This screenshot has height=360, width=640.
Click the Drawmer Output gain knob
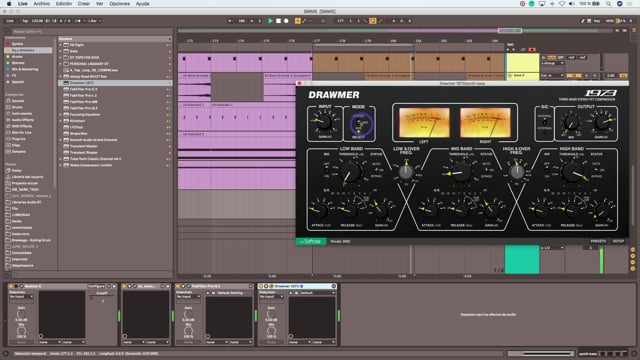tap(602, 122)
